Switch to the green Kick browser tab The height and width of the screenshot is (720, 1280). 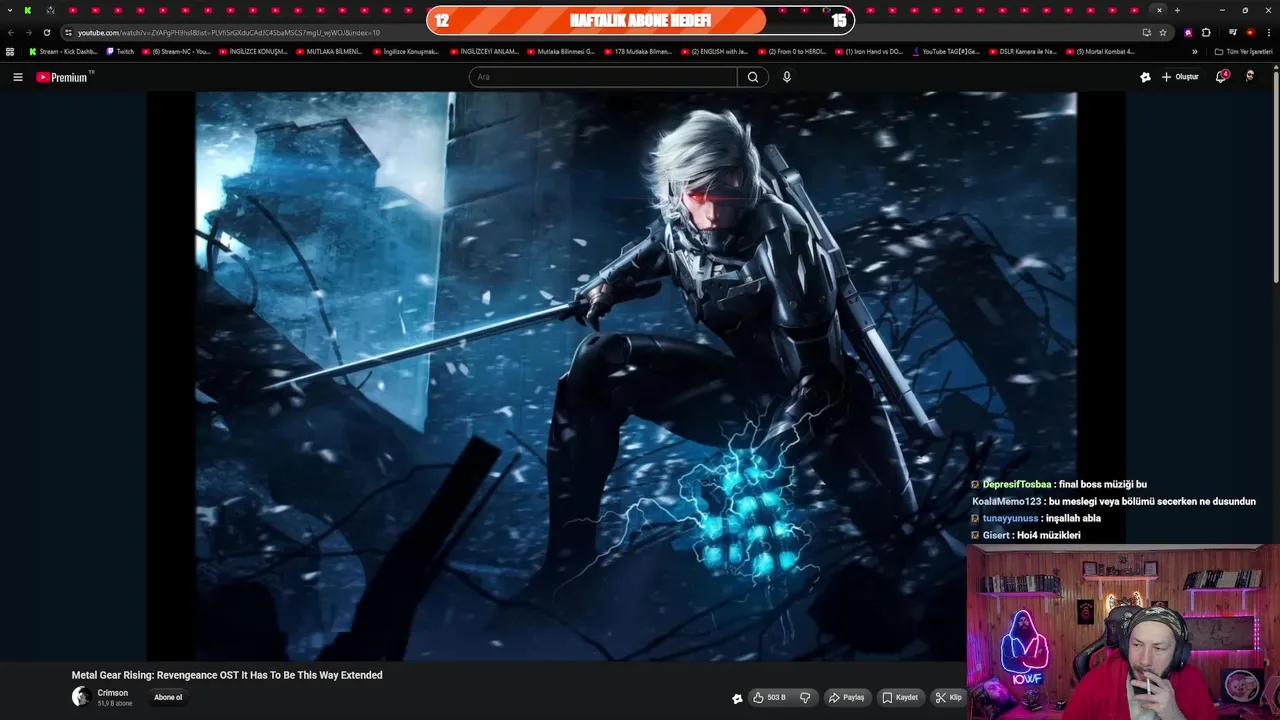coord(27,10)
